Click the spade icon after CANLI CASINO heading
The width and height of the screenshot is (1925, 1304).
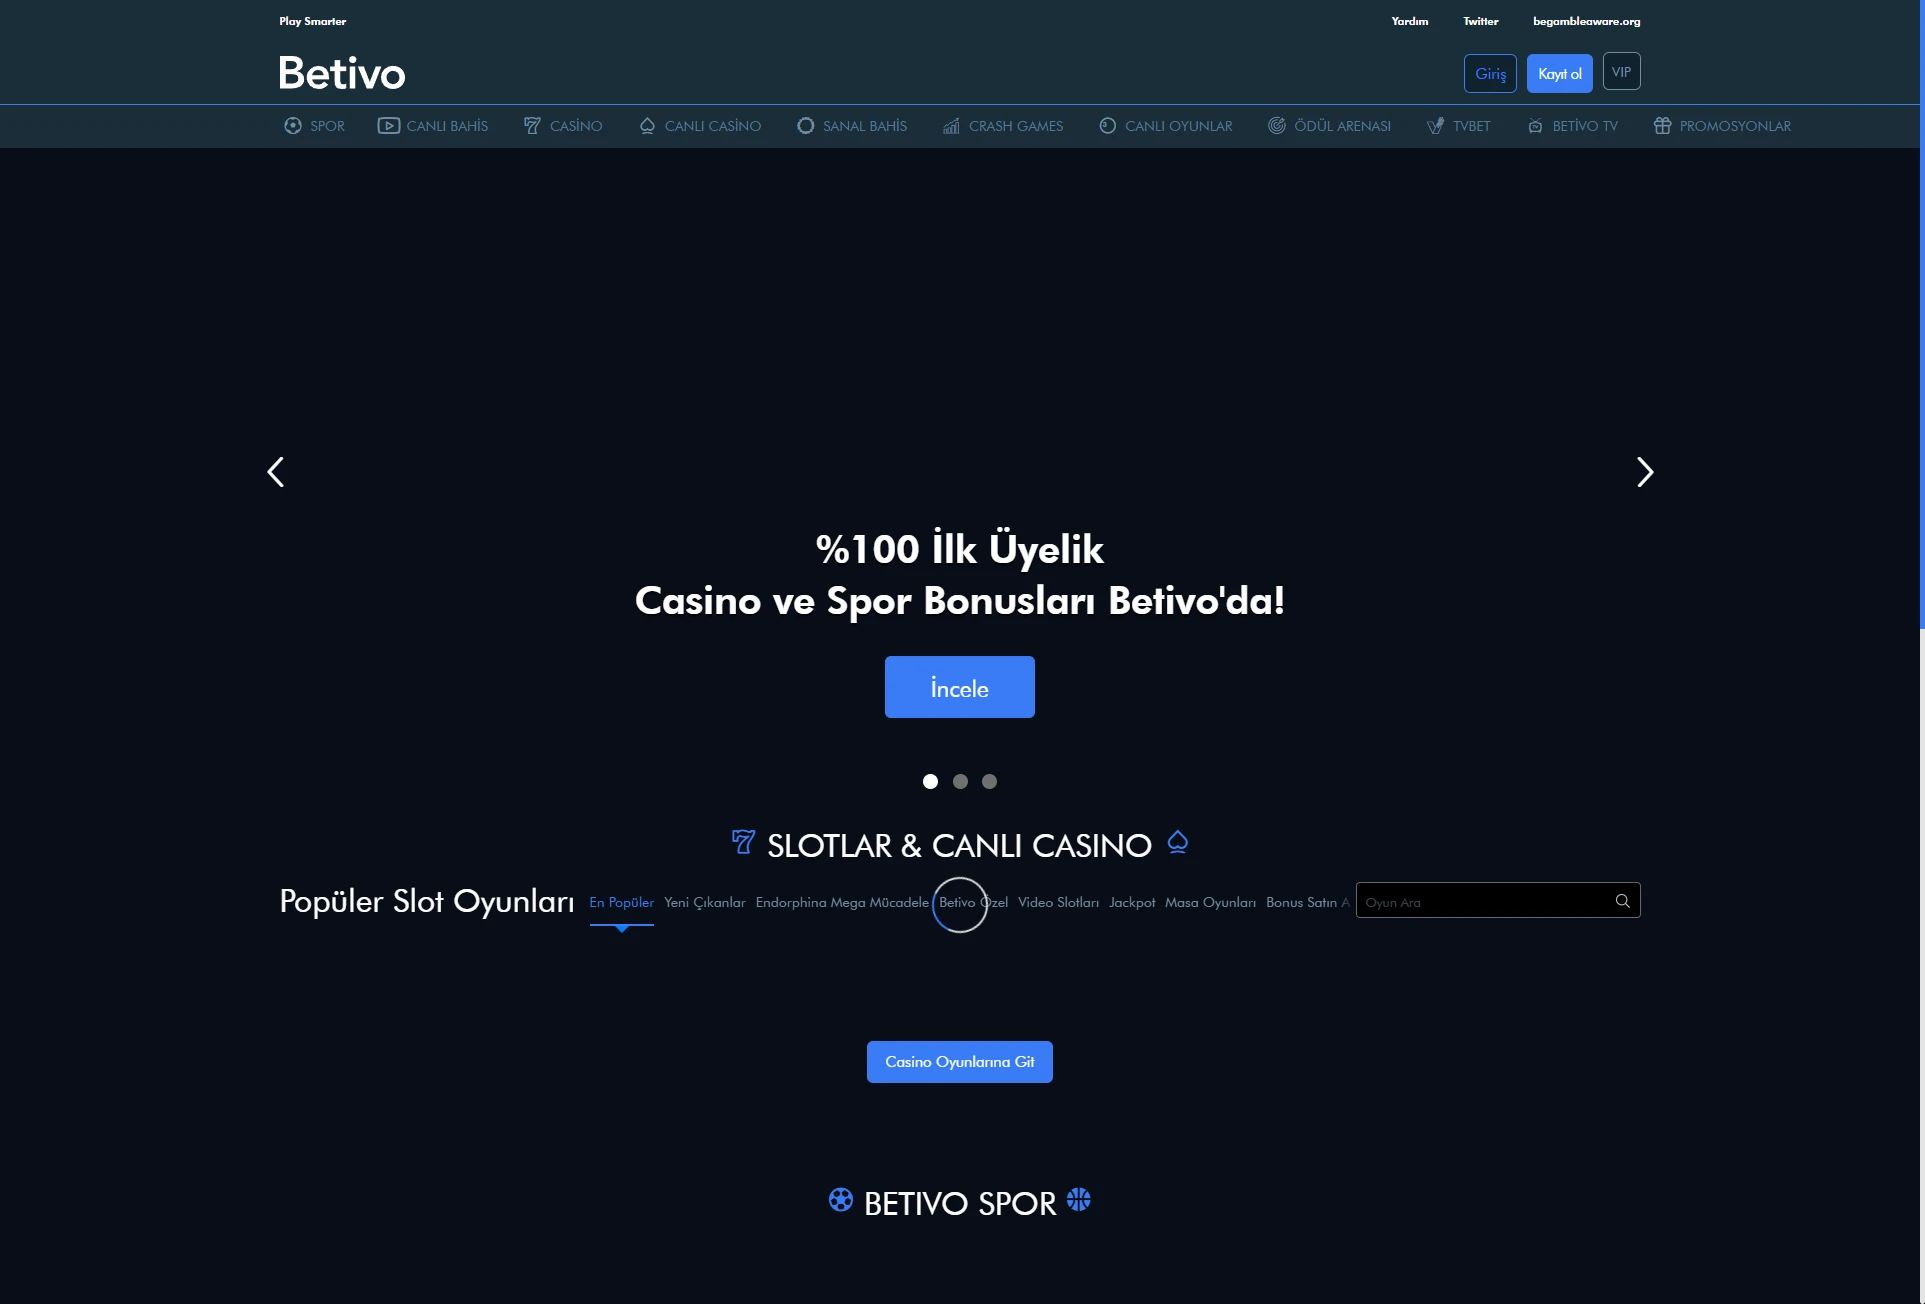coord(1178,842)
